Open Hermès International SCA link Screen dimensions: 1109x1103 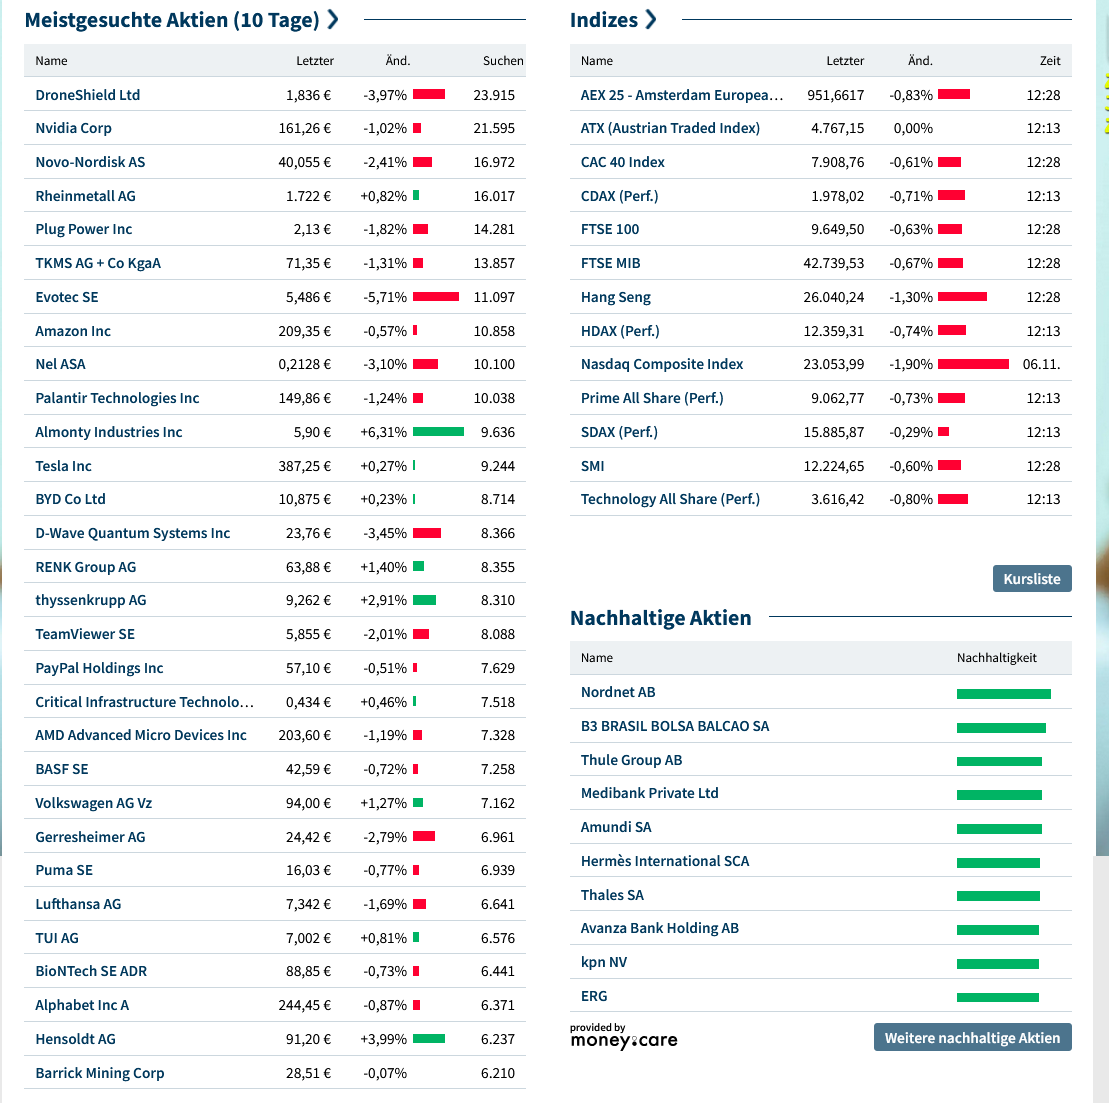click(x=664, y=861)
